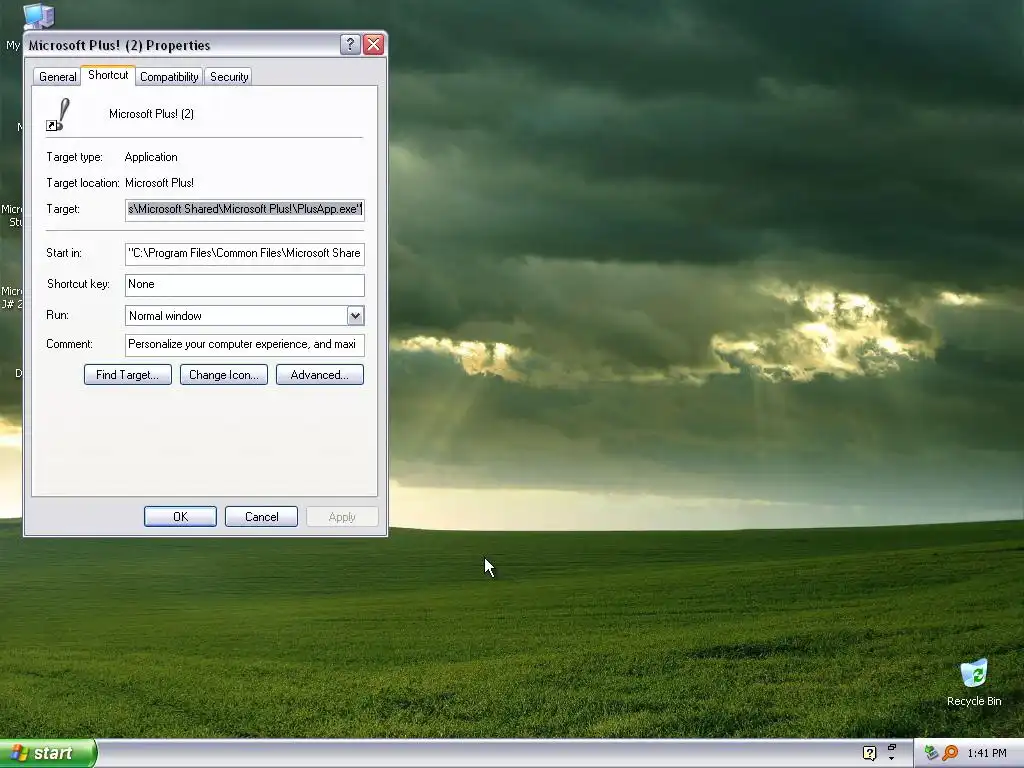Select the Shortcut tab
The image size is (1024, 768).
[x=108, y=75]
